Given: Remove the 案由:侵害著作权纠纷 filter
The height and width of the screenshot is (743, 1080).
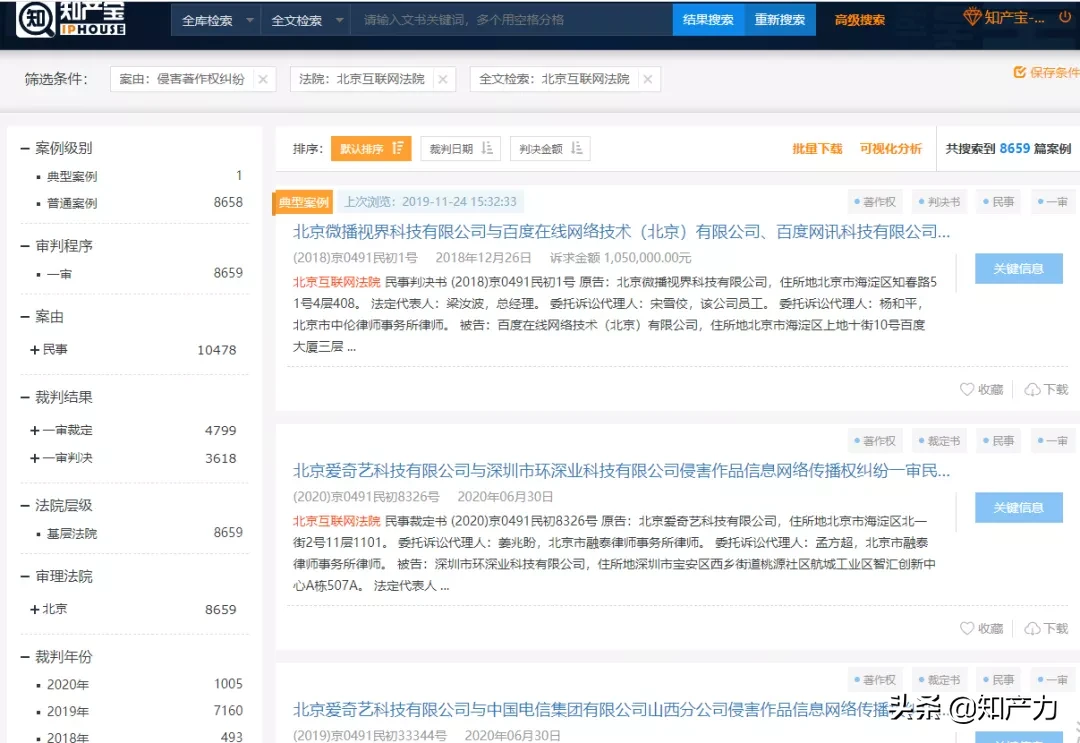Looking at the screenshot, I should tap(263, 79).
